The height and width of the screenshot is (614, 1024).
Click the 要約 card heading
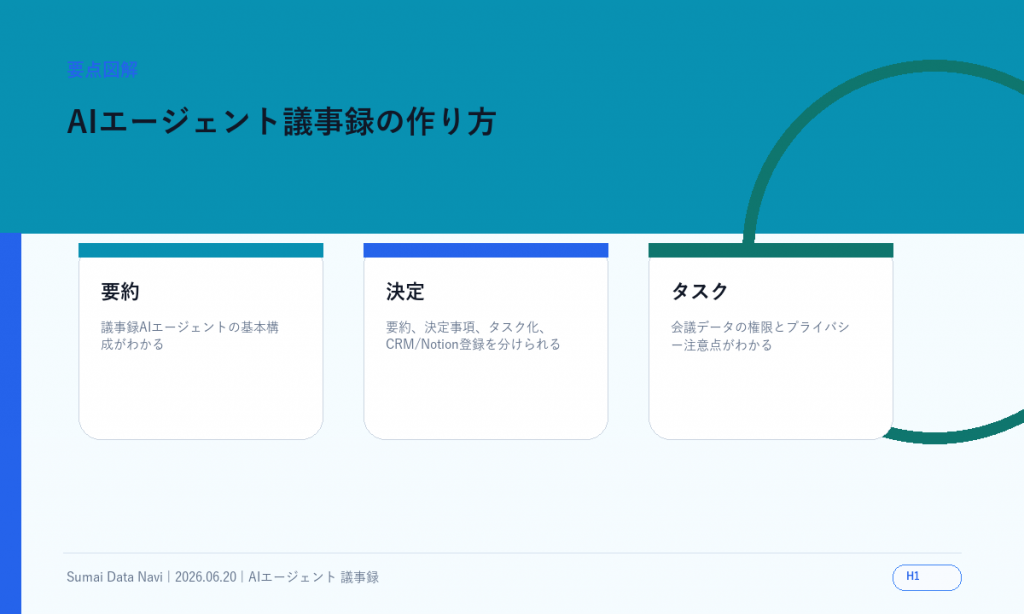[120, 291]
